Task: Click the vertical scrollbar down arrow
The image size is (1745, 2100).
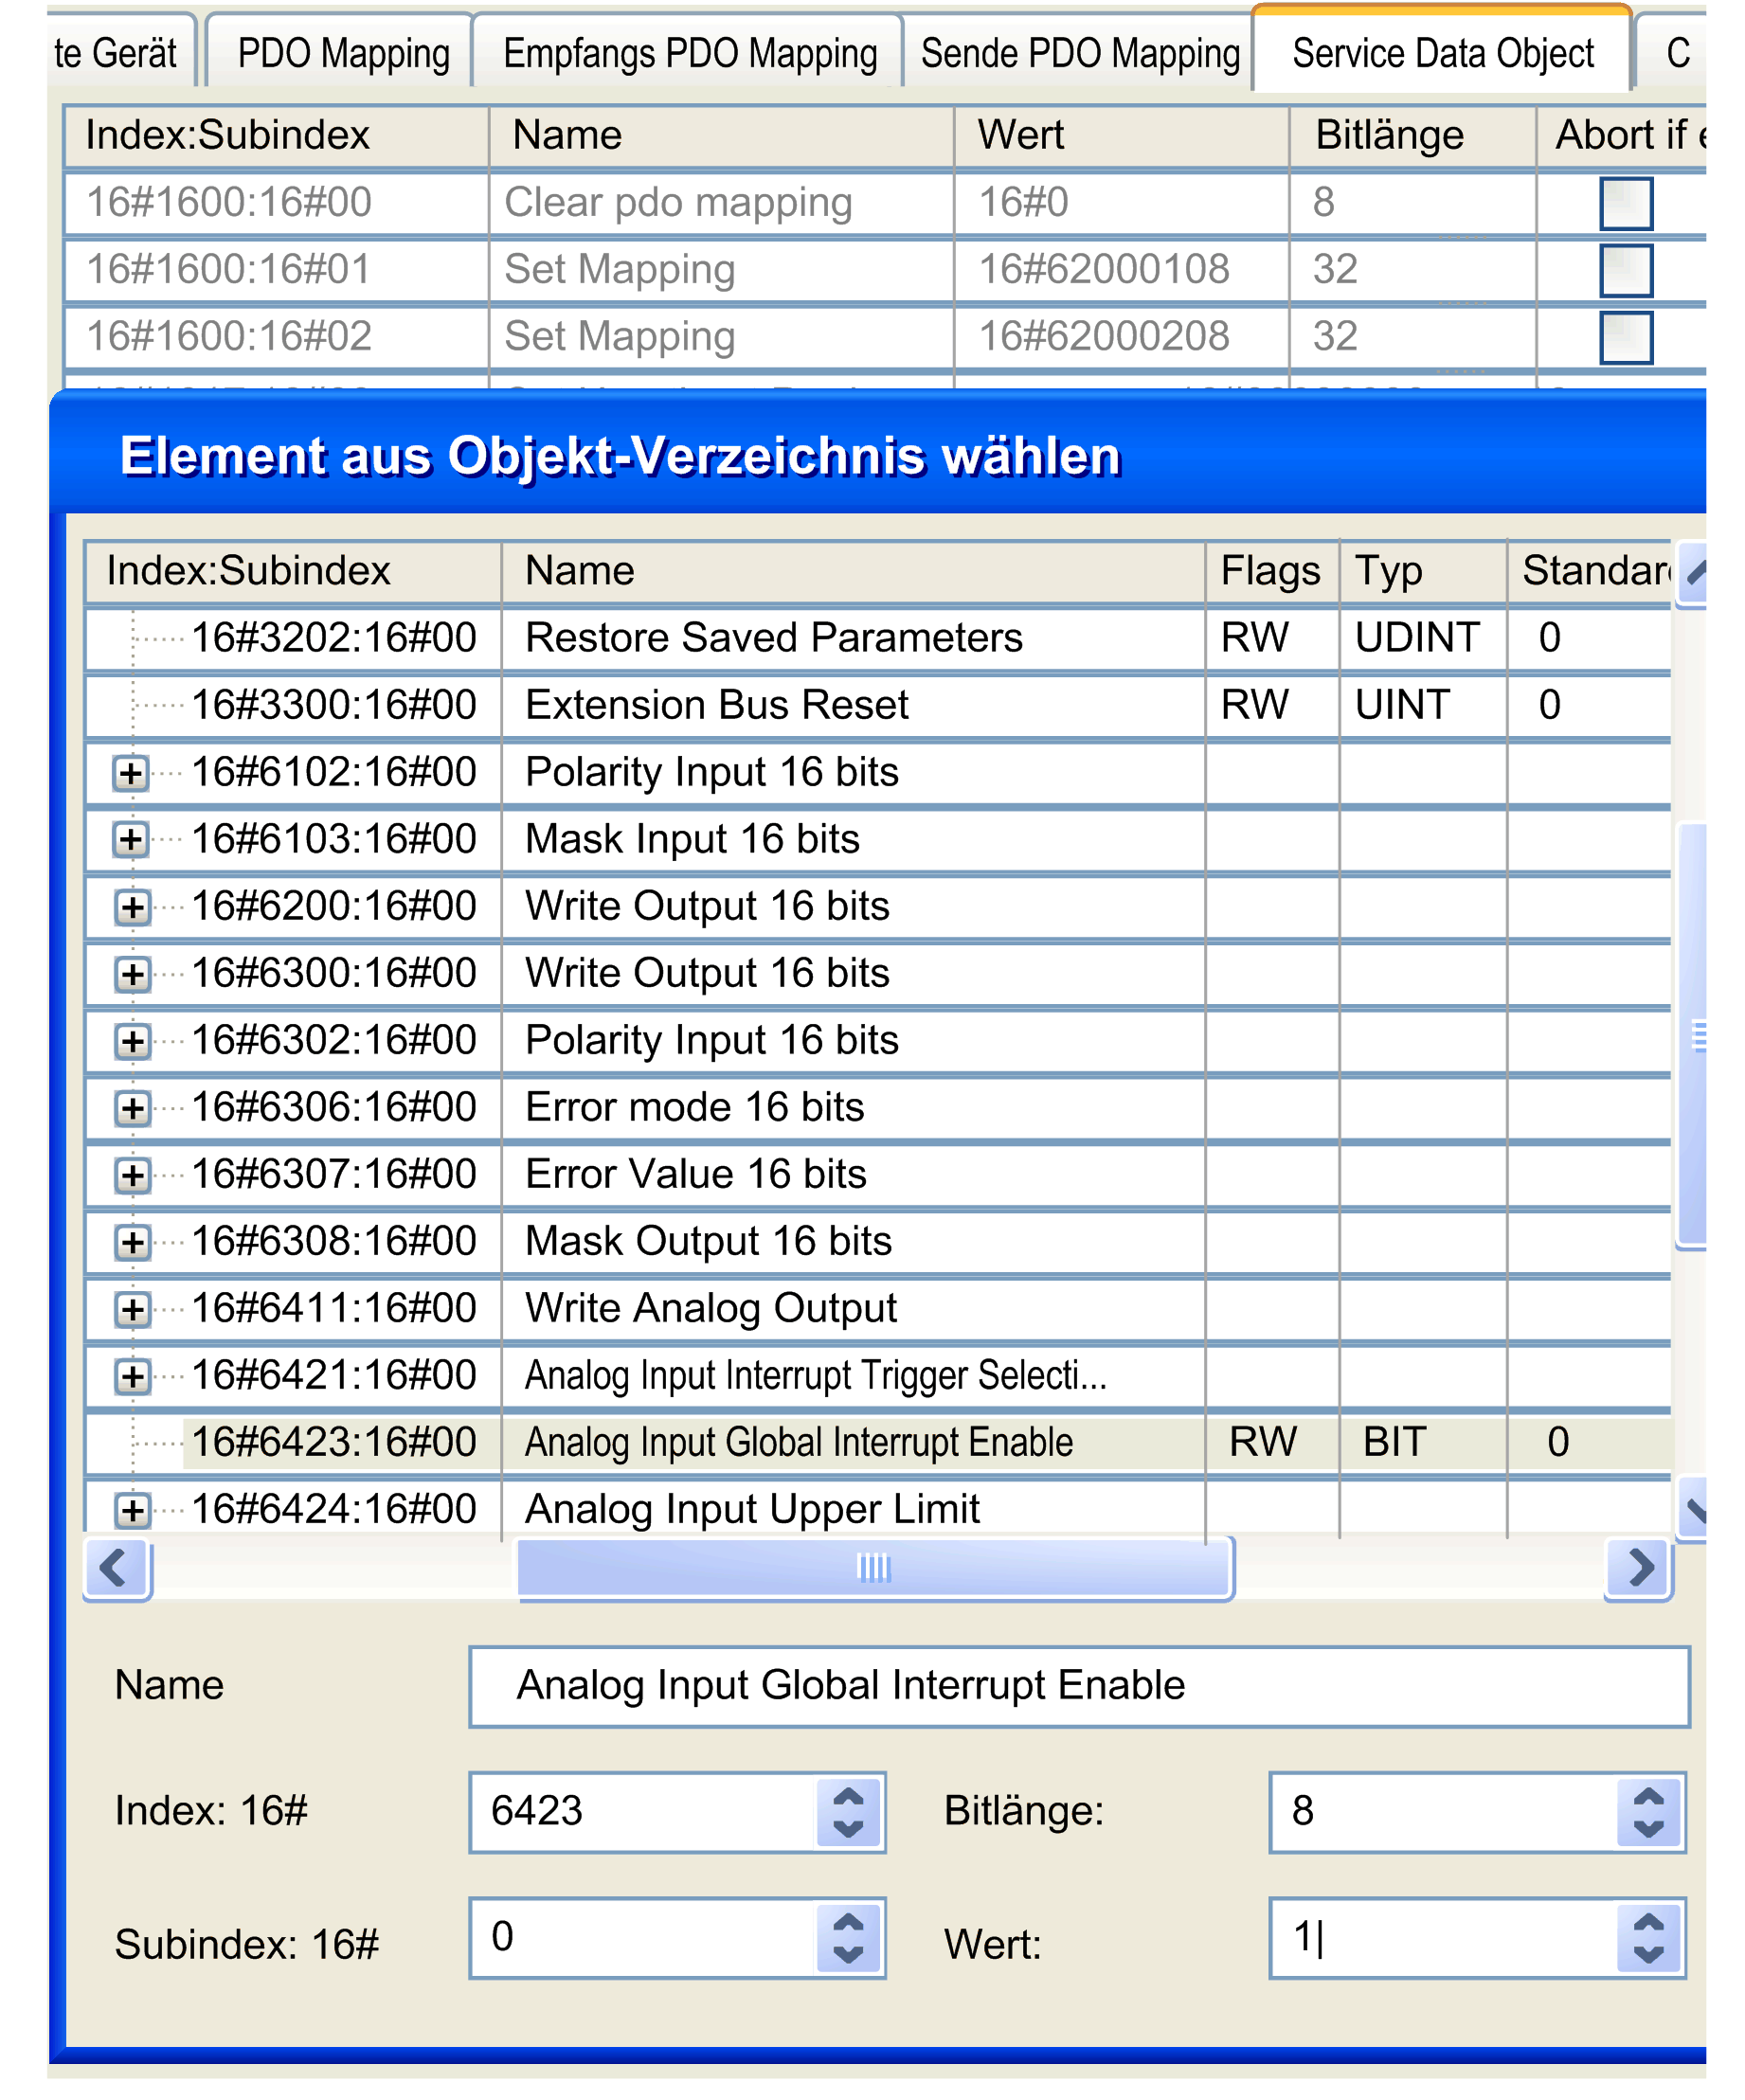Action: (1692, 1508)
